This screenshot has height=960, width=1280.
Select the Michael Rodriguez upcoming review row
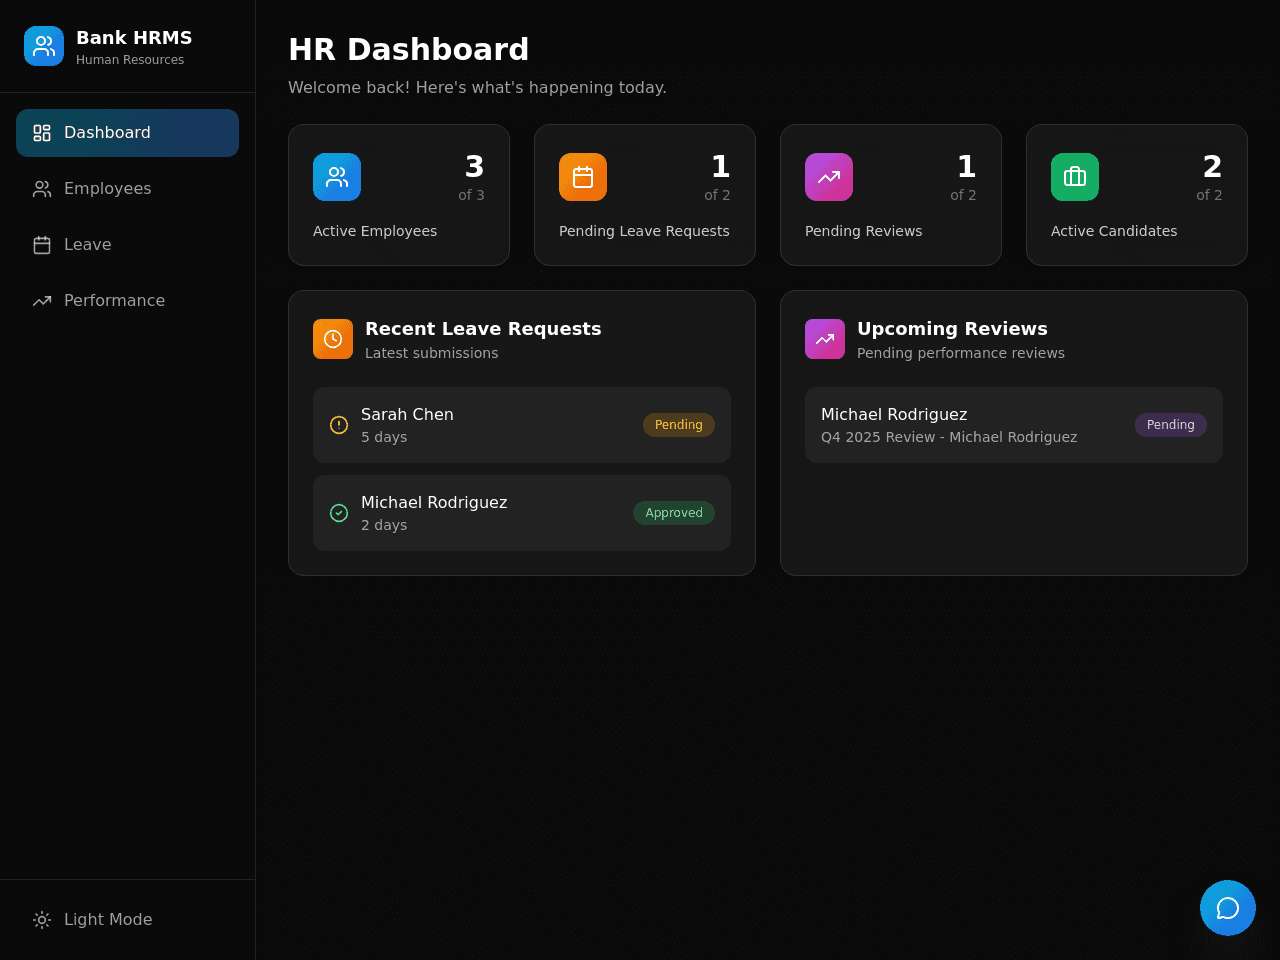coord(1014,425)
